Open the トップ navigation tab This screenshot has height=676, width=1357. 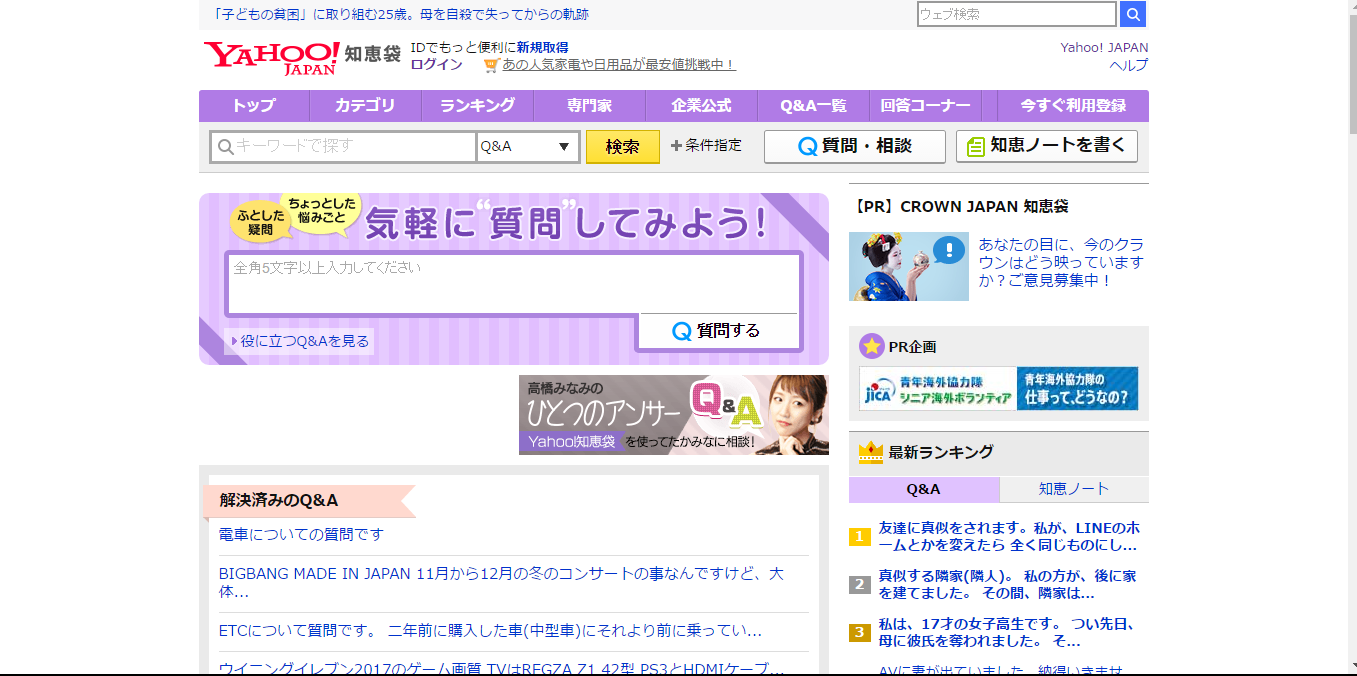tap(254, 105)
